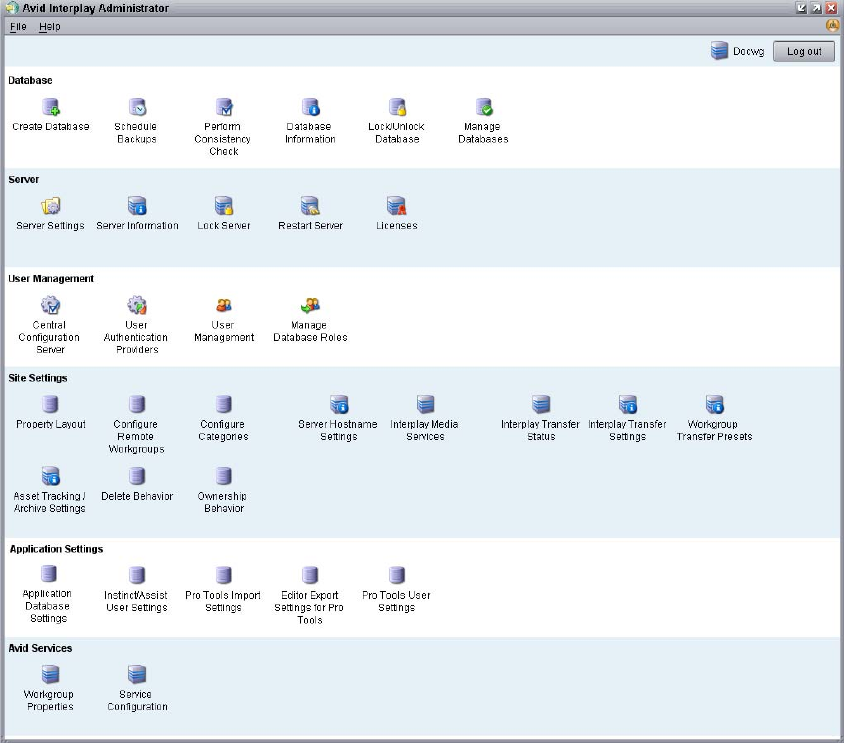This screenshot has height=743, width=844.
Task: Open Pro Tools User Settings
Action: [x=397, y=575]
